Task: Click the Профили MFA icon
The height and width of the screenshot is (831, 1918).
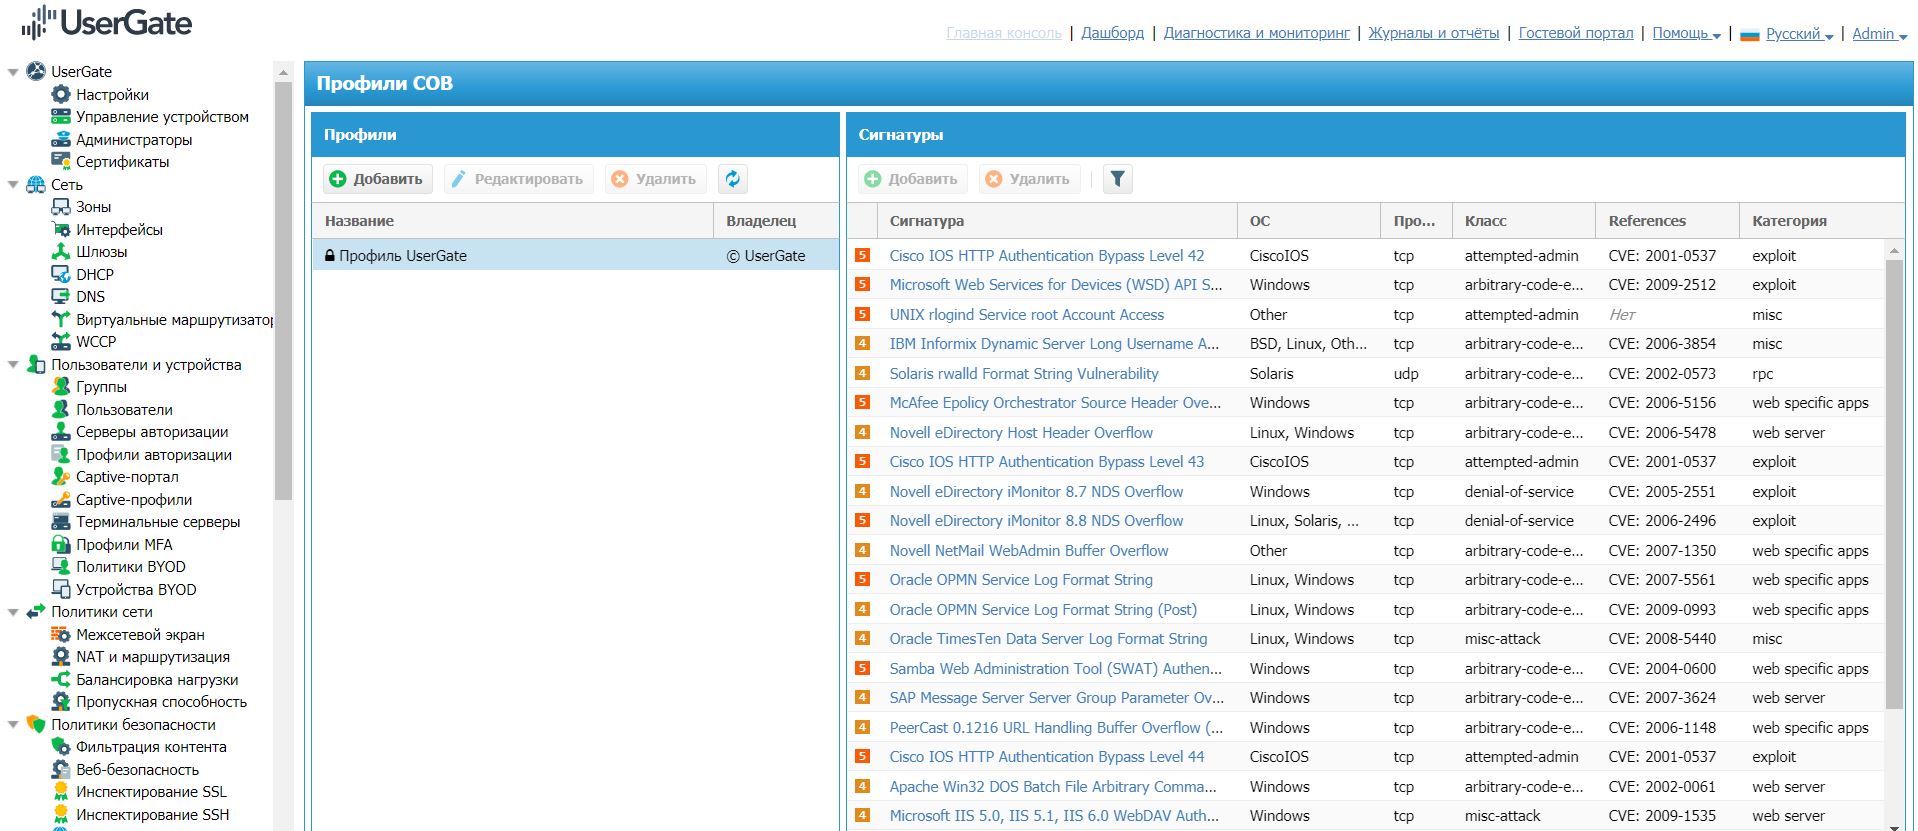Action: [61, 545]
